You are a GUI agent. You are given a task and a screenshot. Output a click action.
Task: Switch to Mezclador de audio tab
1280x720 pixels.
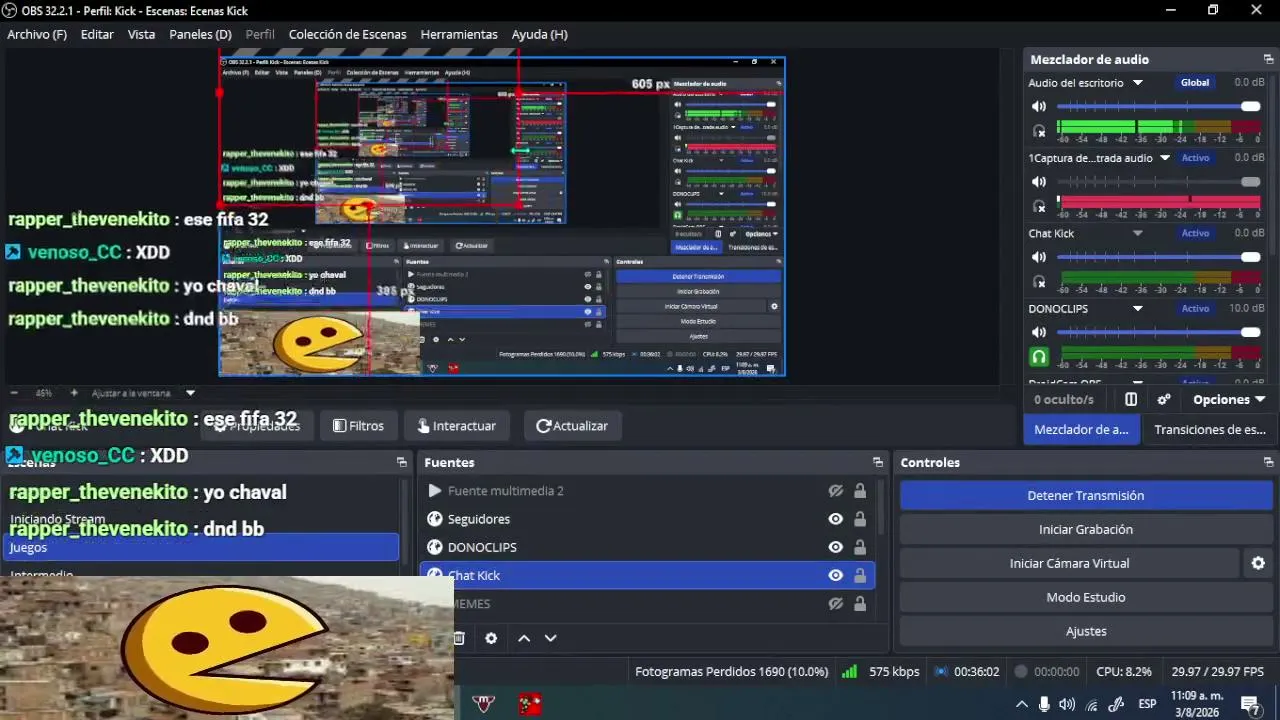point(1081,429)
